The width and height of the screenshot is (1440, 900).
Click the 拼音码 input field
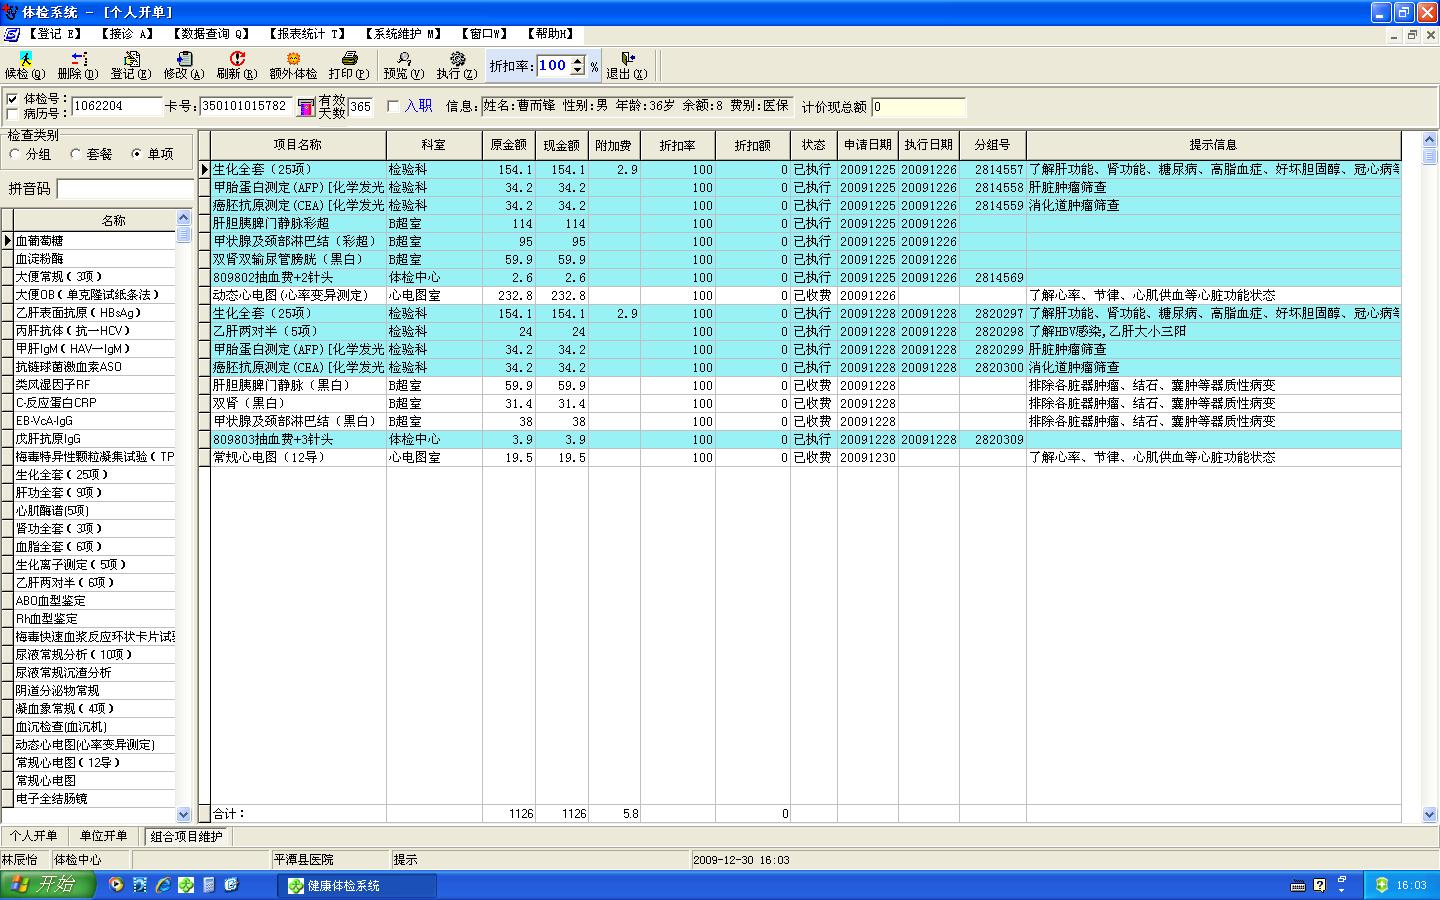point(125,189)
